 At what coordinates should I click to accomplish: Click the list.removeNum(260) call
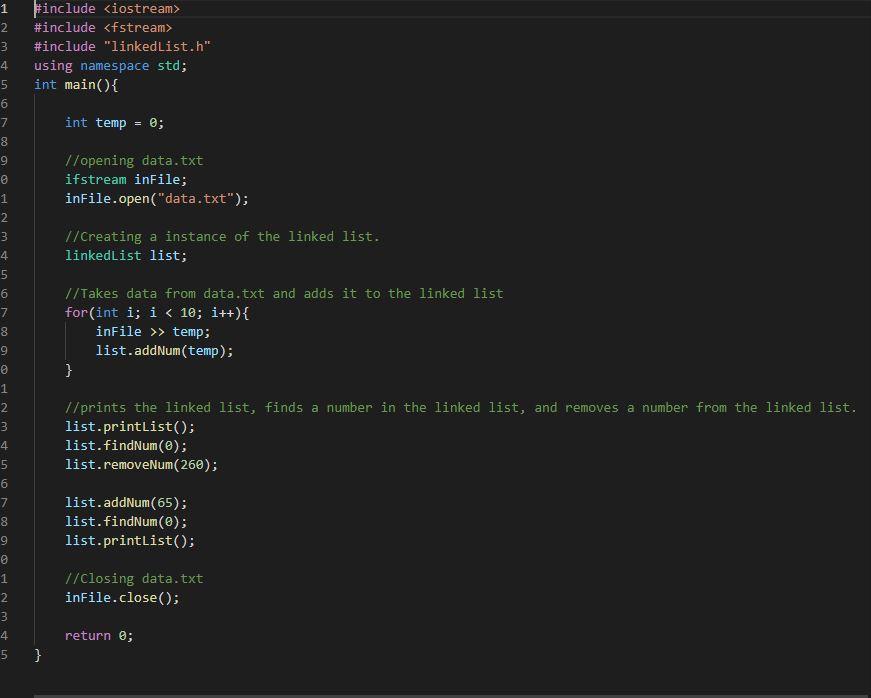point(140,464)
